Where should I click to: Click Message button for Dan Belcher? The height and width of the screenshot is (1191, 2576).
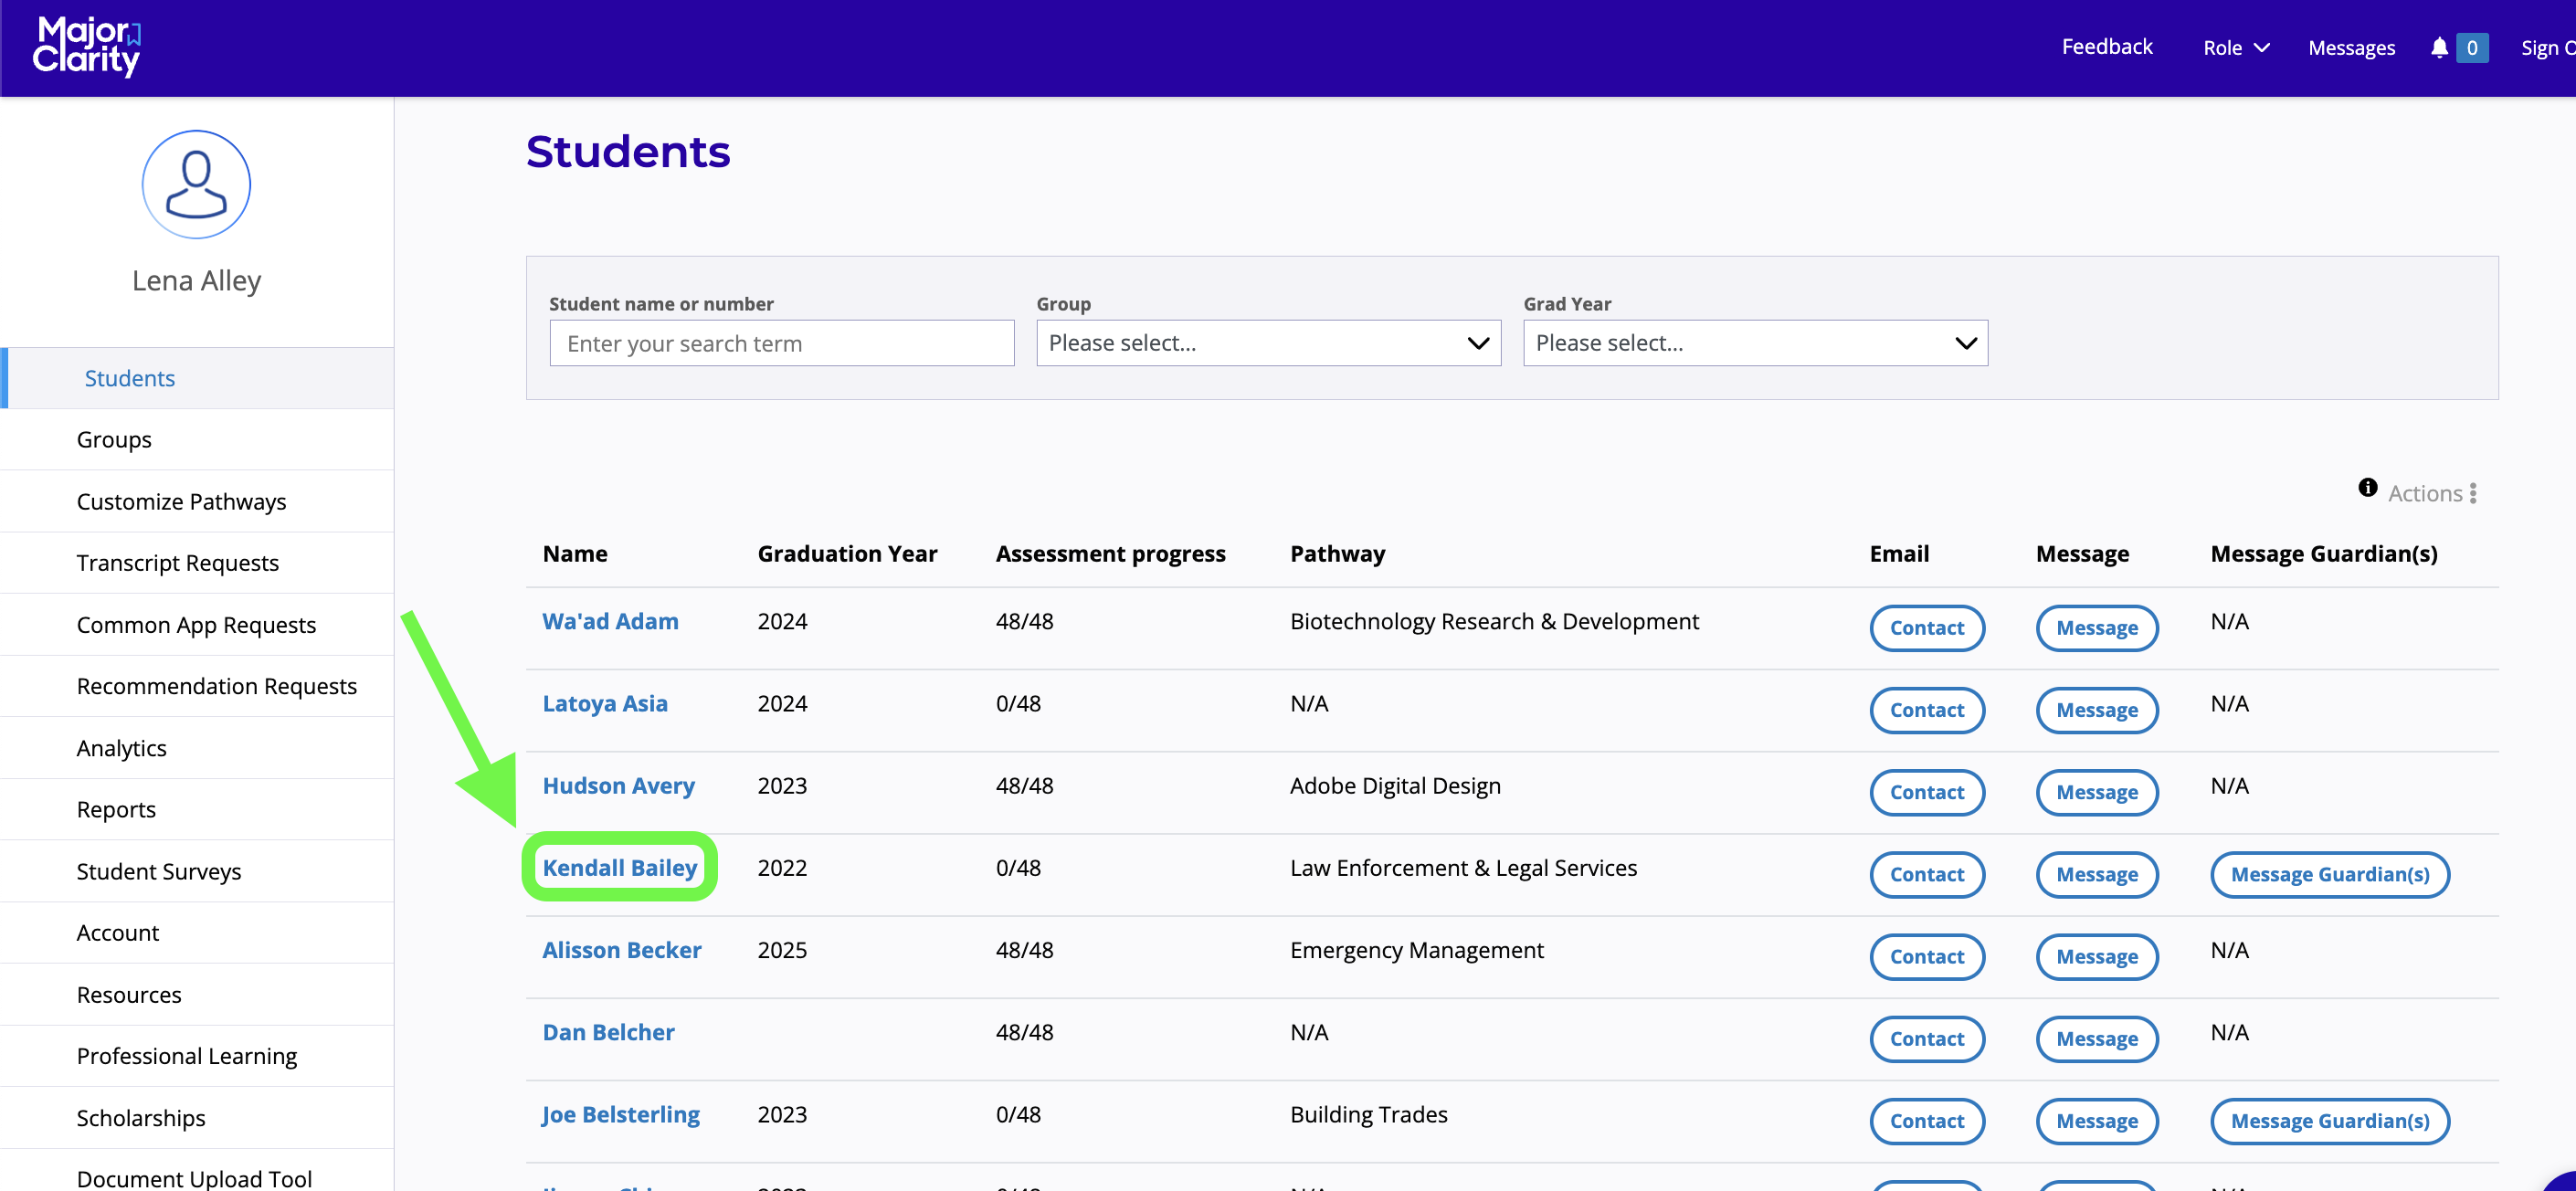point(2097,1039)
